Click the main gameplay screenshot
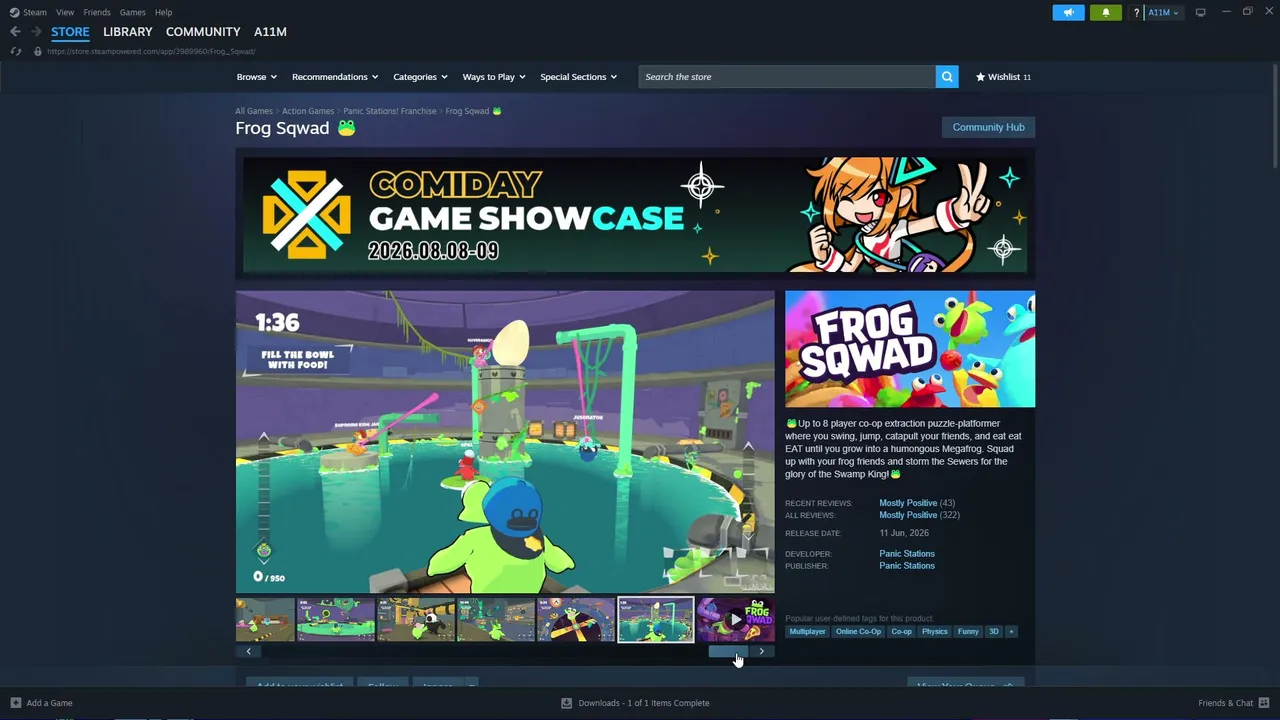 (505, 442)
